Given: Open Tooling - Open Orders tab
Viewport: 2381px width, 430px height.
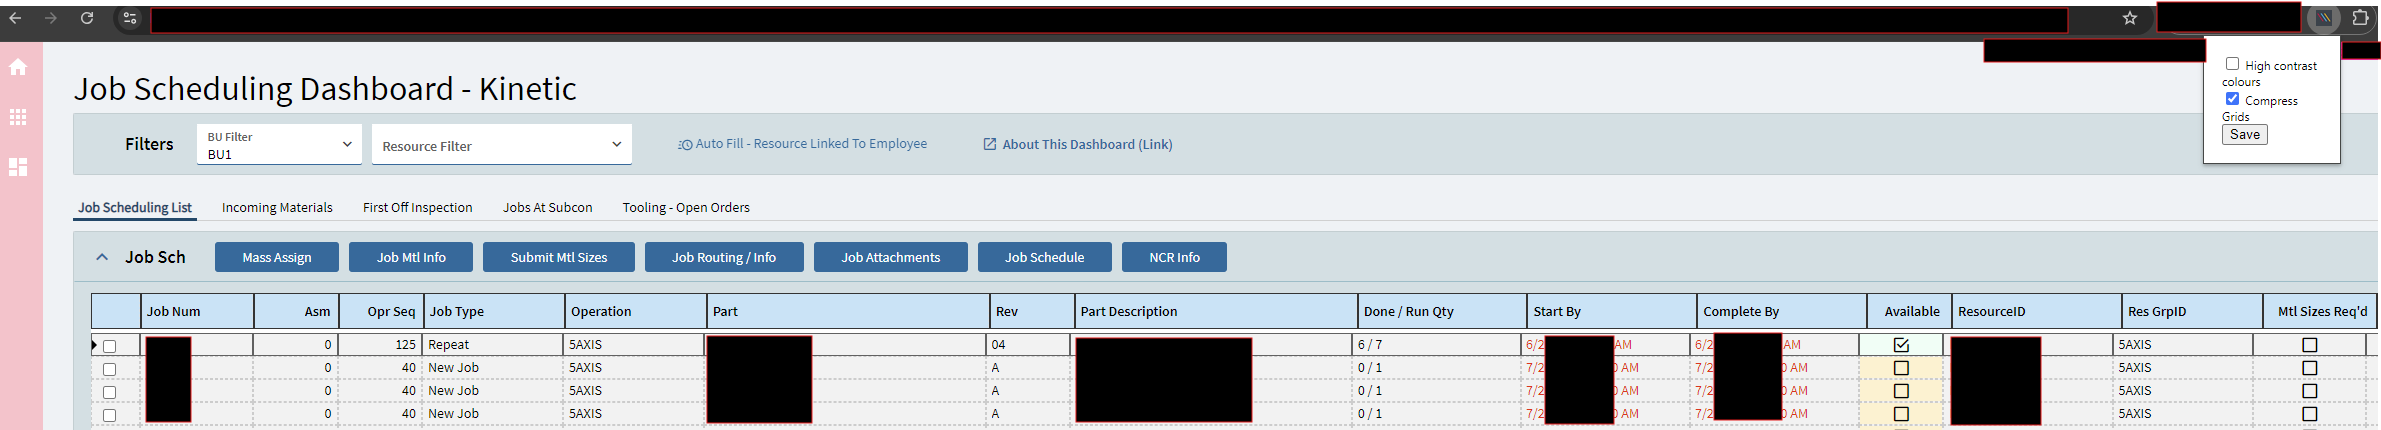Looking at the screenshot, I should [686, 208].
